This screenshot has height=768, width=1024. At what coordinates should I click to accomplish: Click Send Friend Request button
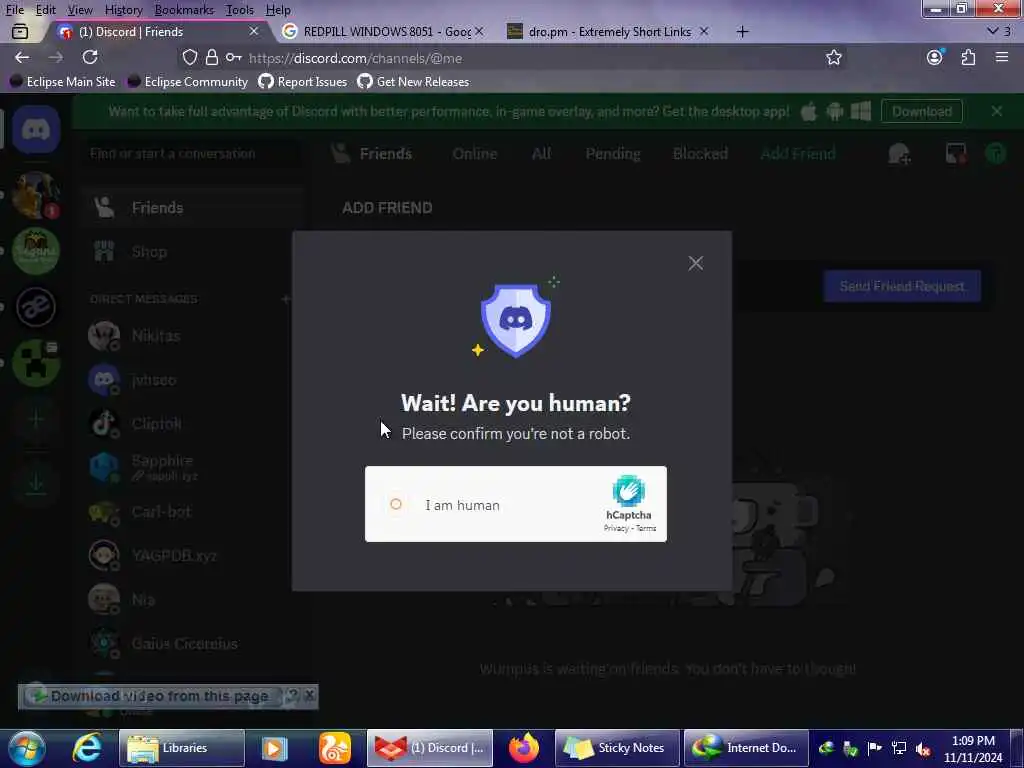[902, 286]
